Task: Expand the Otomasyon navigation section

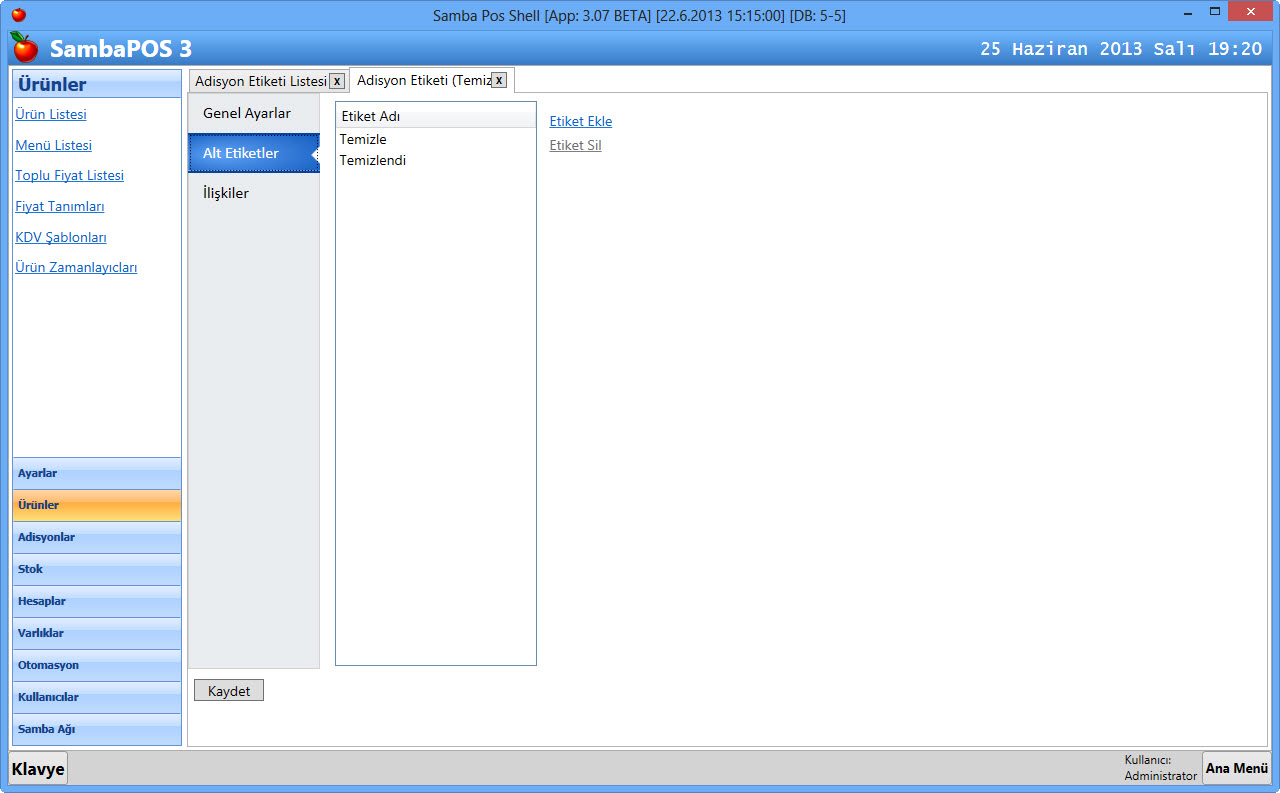Action: pos(97,665)
